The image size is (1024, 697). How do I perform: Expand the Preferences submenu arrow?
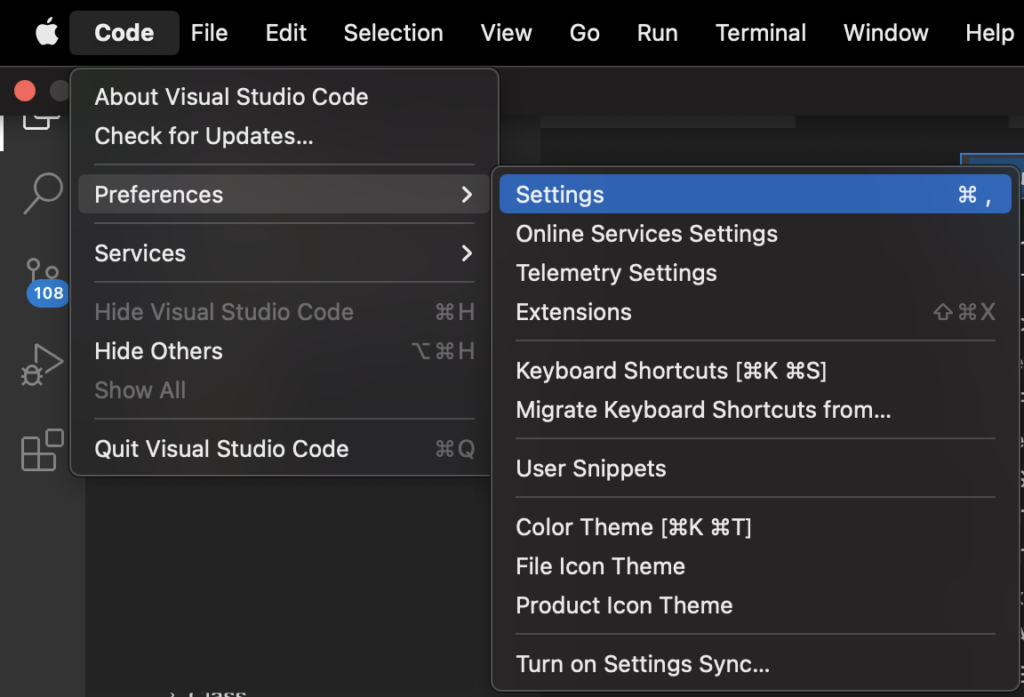click(466, 194)
